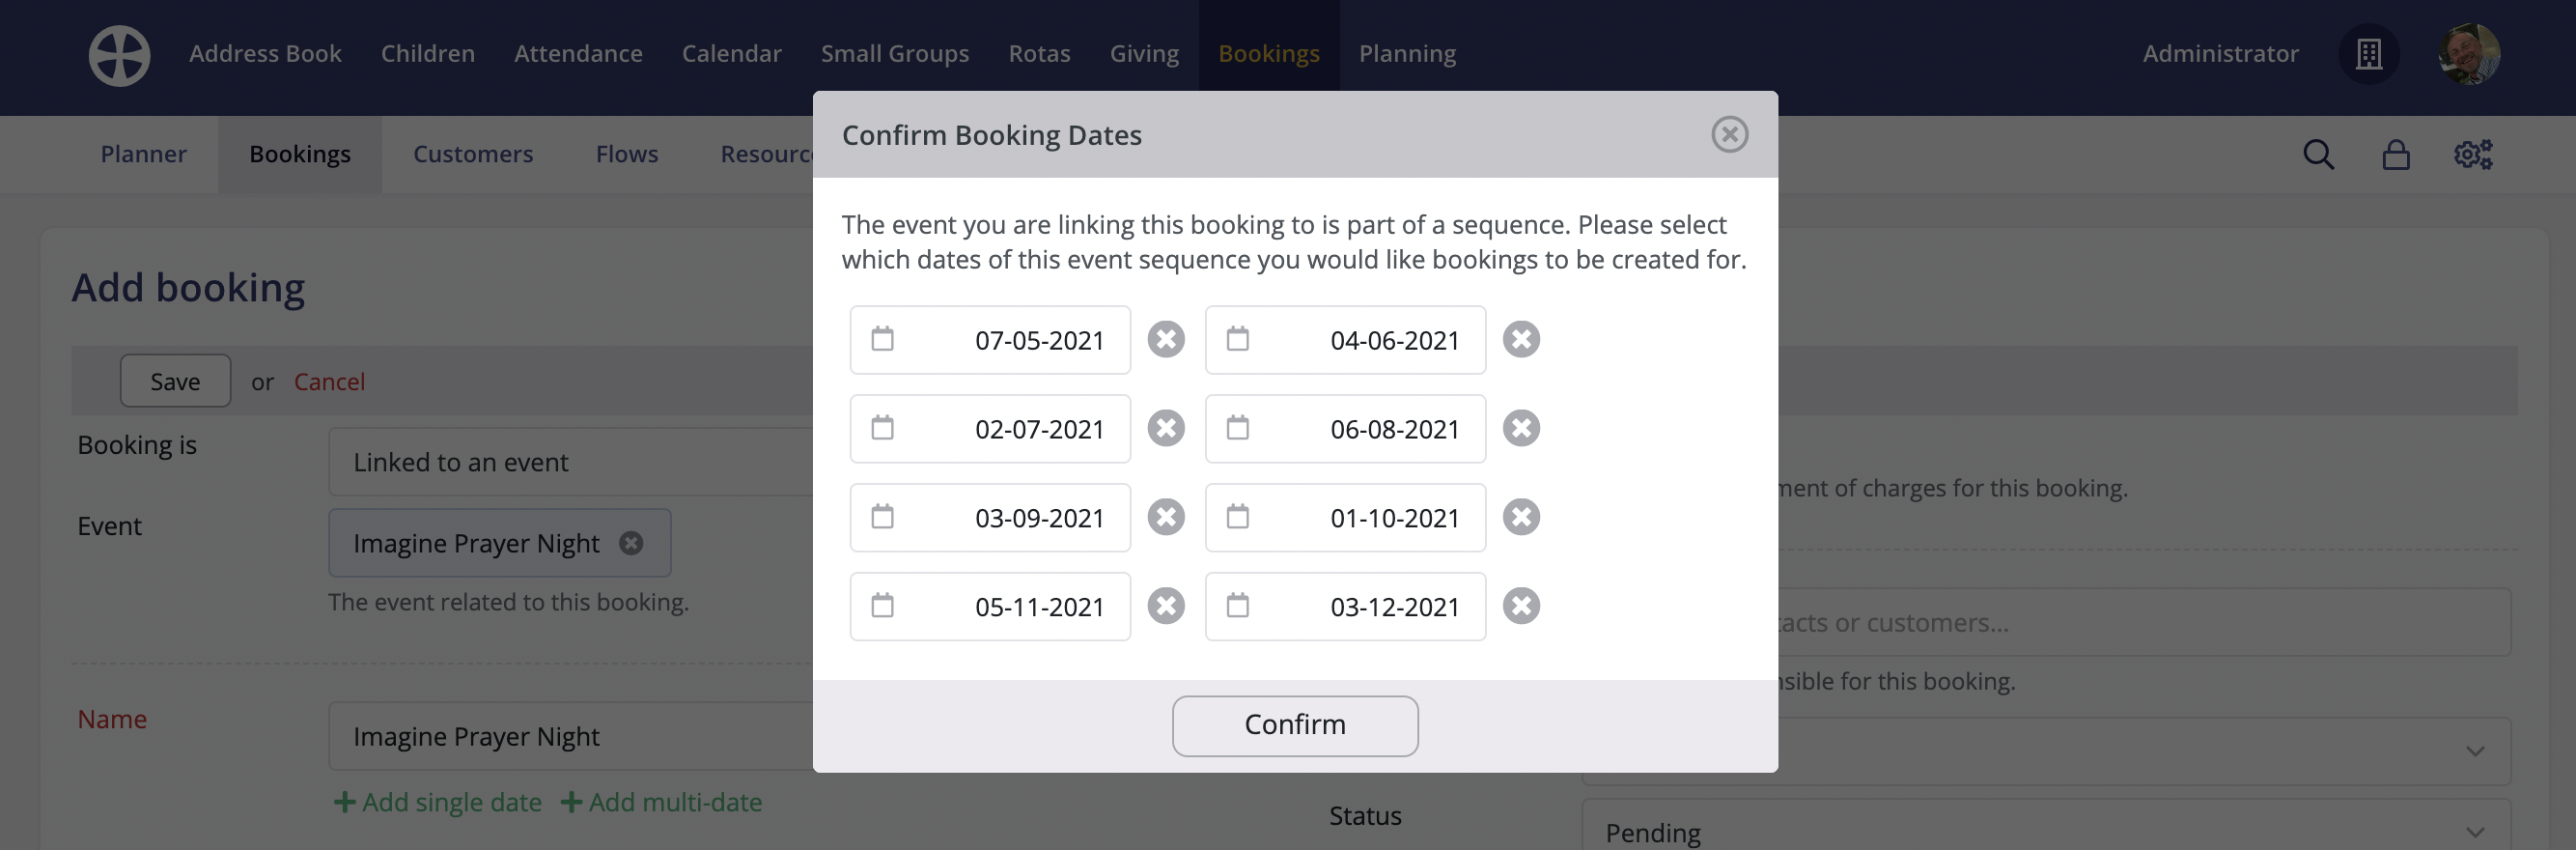
Task: Click the lock icon near the settings gear
Action: pos(2396,154)
